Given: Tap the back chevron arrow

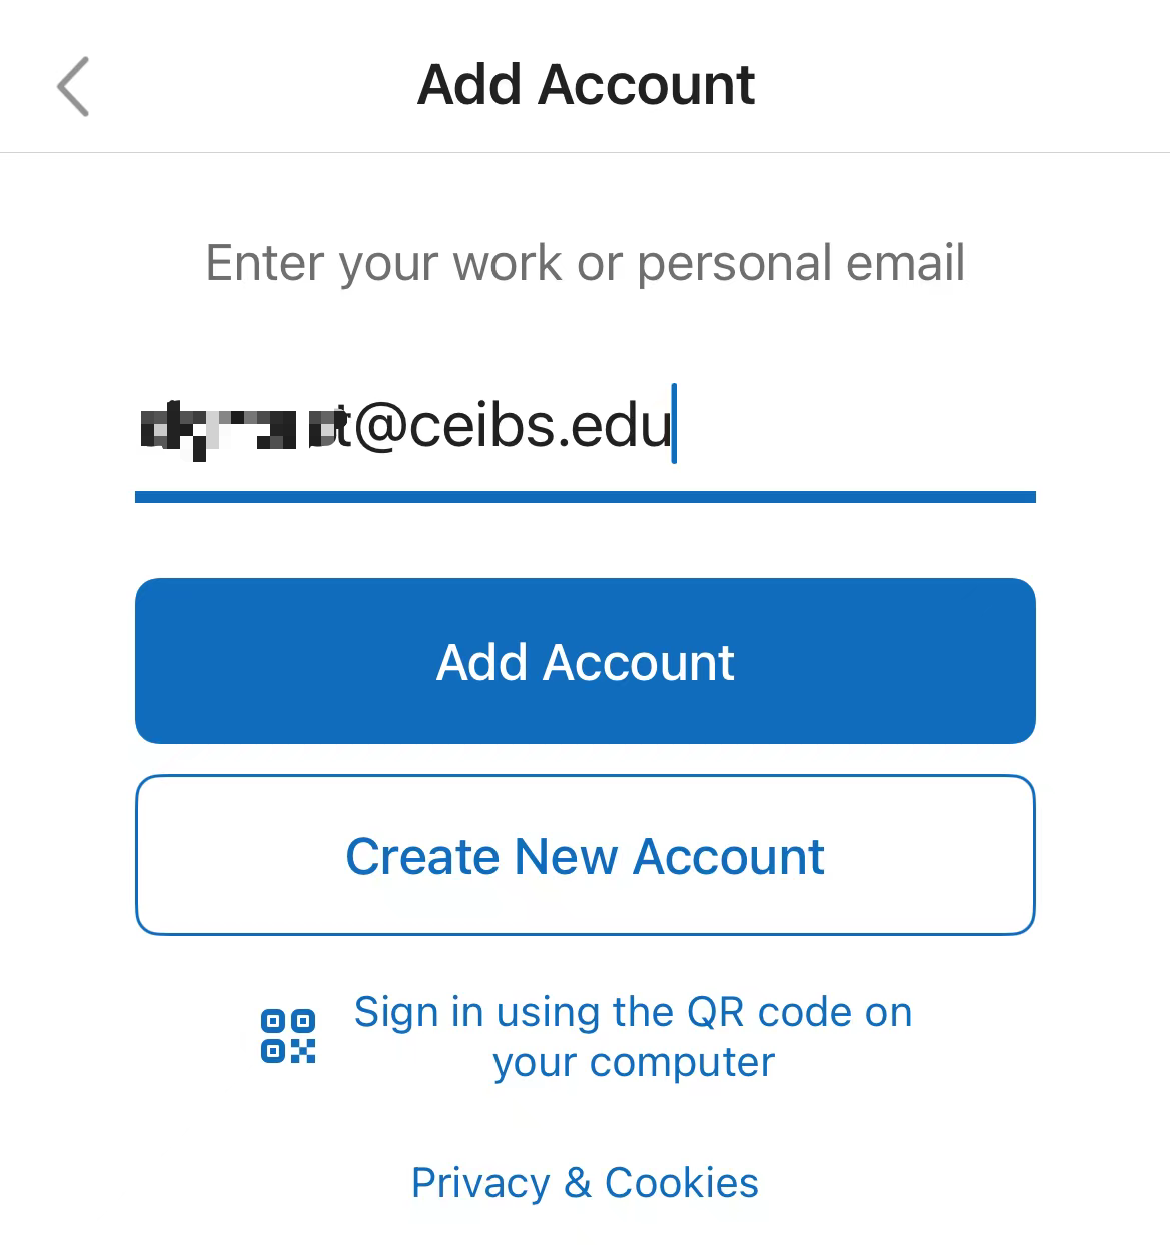Looking at the screenshot, I should 73,86.
